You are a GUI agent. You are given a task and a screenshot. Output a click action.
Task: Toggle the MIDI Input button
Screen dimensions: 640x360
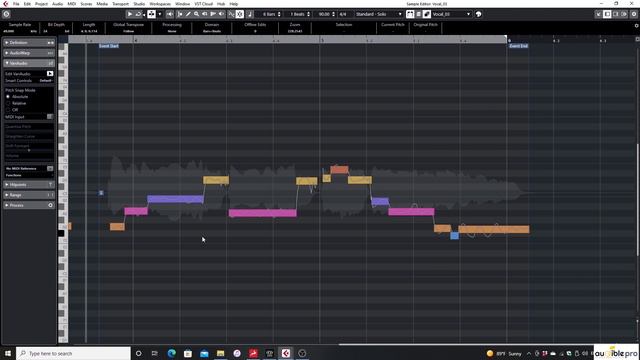point(50,117)
